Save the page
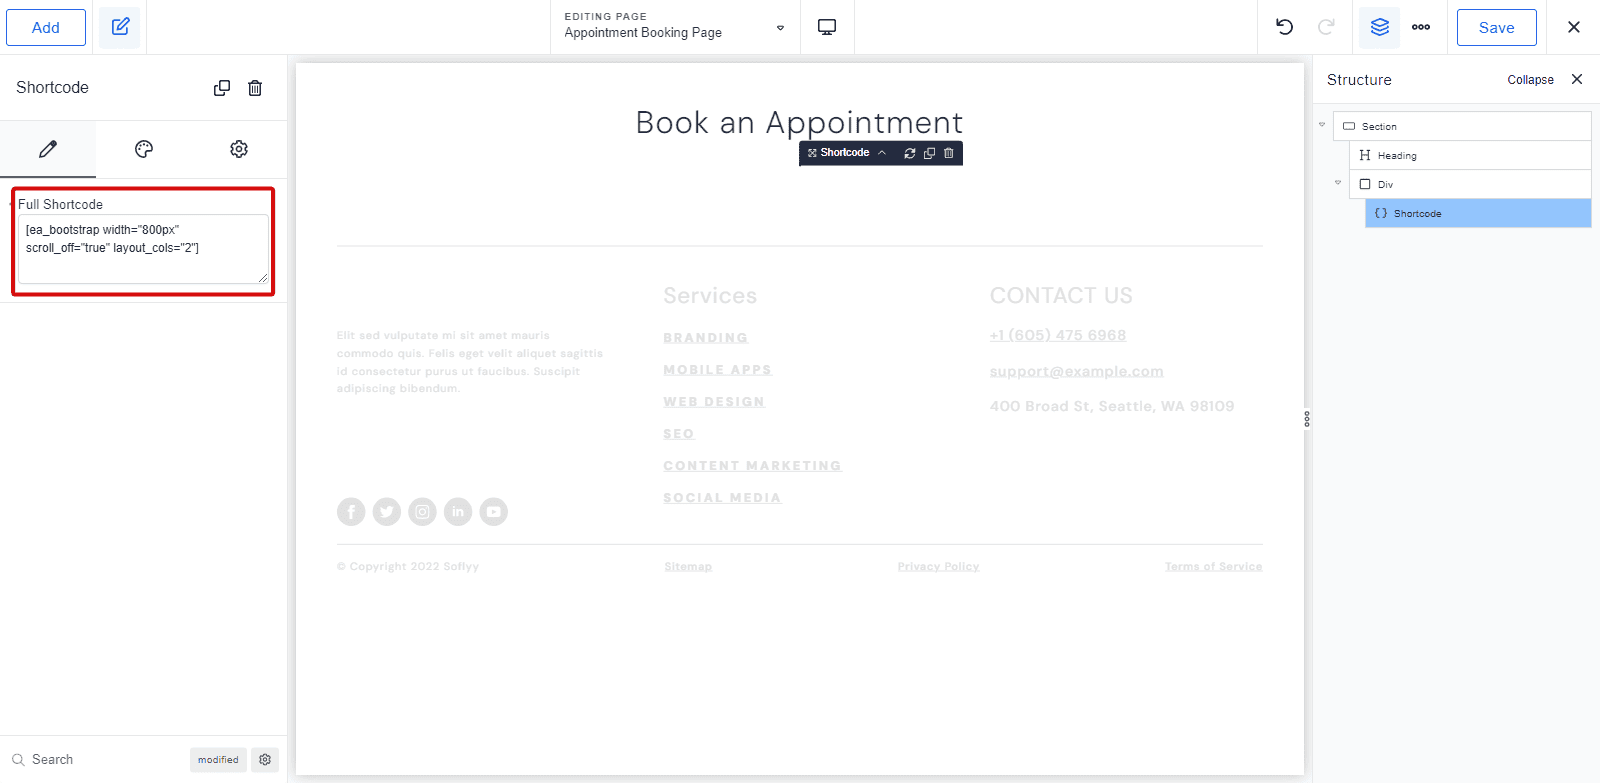This screenshot has height=783, width=1600. tap(1496, 28)
